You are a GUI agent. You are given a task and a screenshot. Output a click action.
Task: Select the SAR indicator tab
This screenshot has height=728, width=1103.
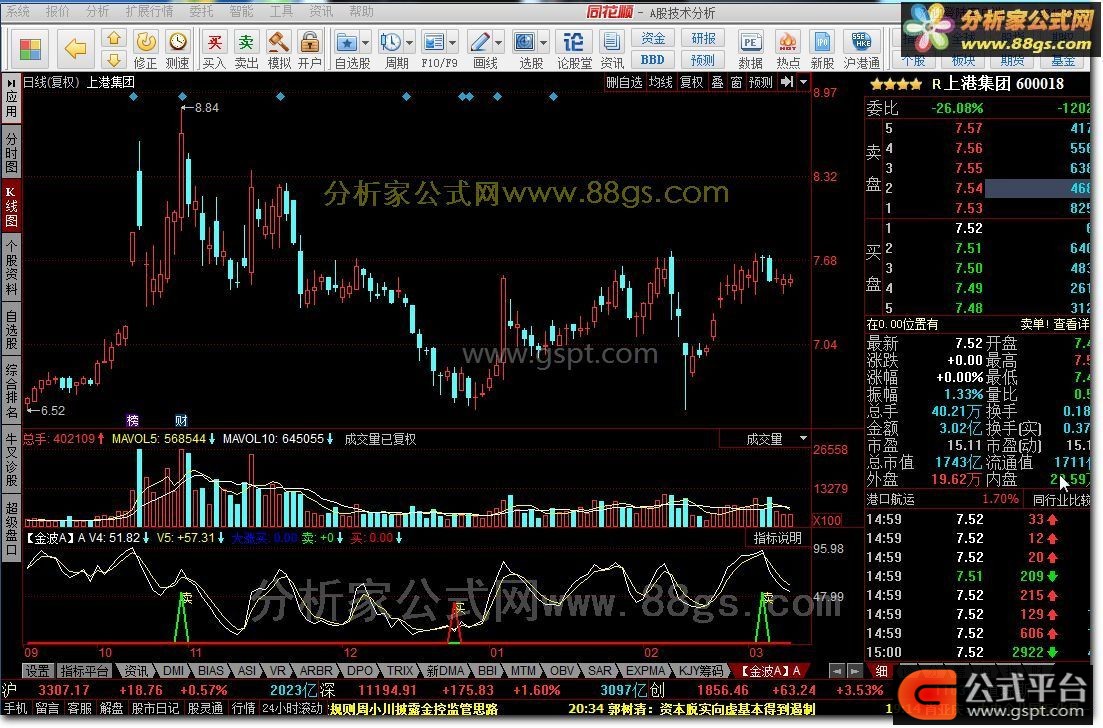600,671
